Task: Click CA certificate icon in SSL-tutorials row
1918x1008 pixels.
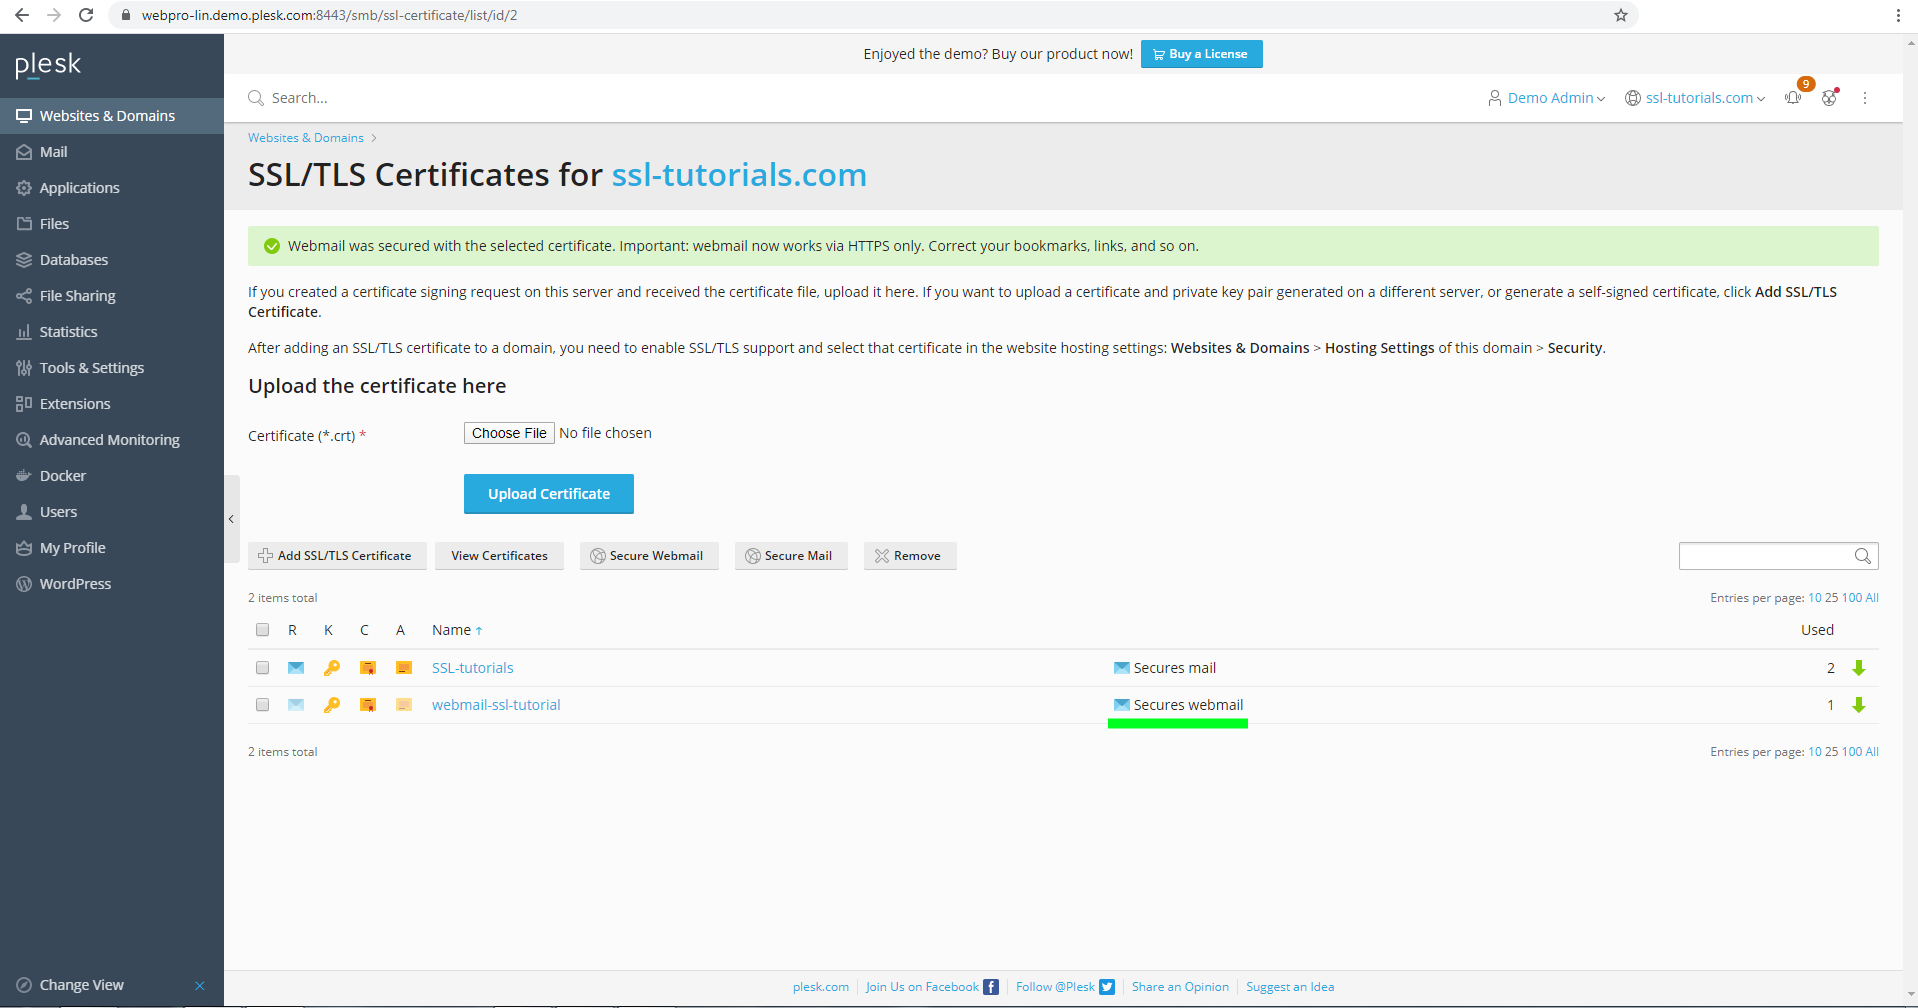Action: tap(404, 668)
